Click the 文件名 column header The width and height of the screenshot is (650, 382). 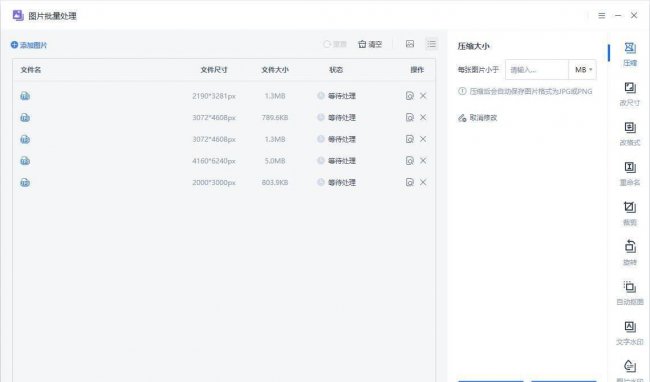click(x=31, y=70)
